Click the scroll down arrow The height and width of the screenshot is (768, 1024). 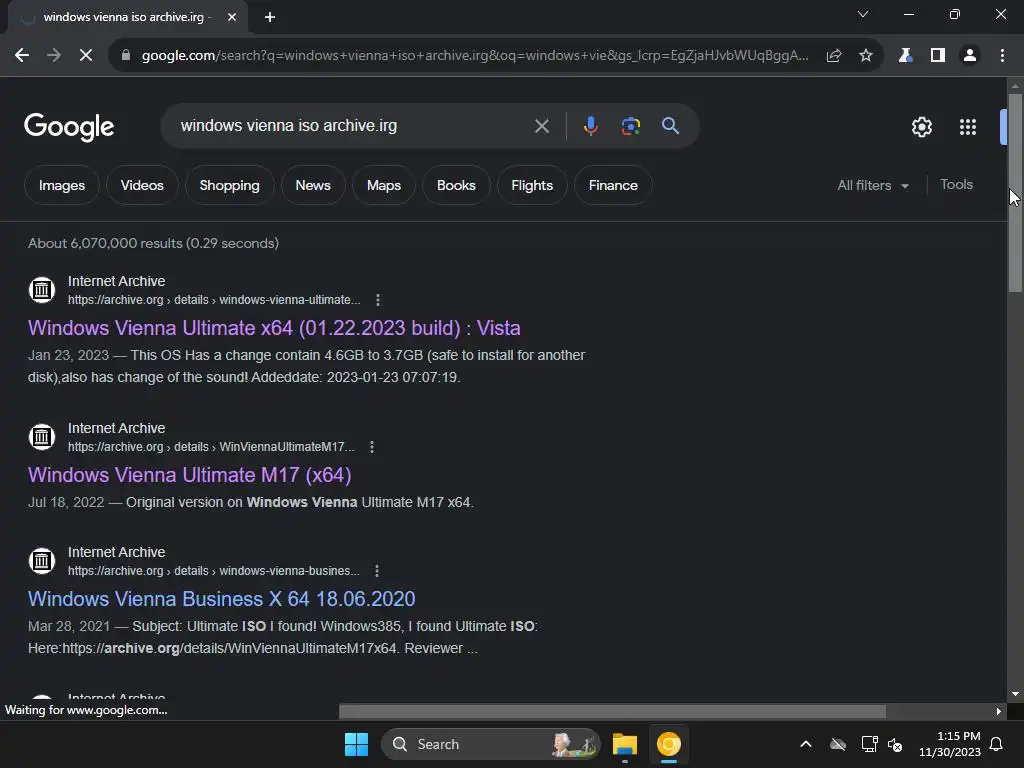click(x=1015, y=694)
